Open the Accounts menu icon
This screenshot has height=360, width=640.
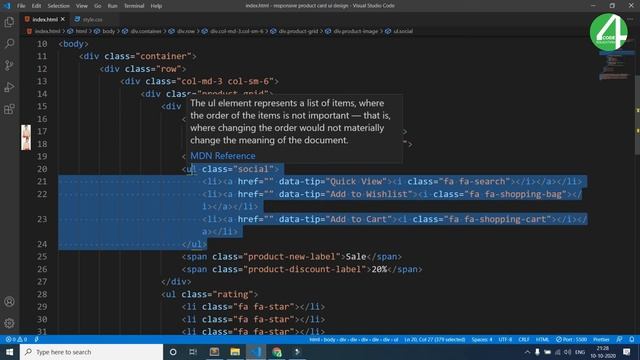pyautogui.click(x=9, y=302)
